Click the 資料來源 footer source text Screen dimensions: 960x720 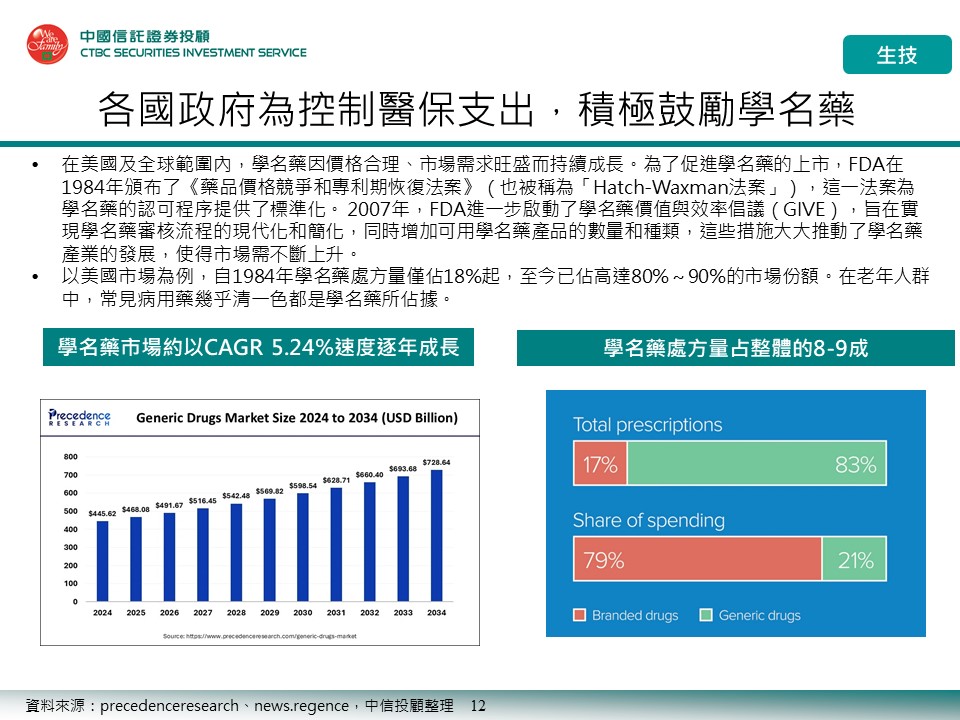click(x=238, y=706)
